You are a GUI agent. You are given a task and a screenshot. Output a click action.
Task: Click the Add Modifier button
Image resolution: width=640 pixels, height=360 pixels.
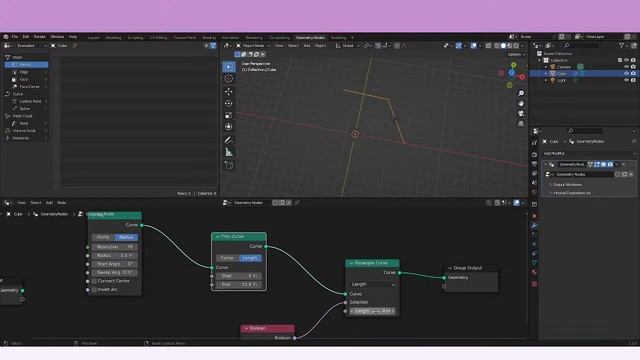click(x=589, y=153)
